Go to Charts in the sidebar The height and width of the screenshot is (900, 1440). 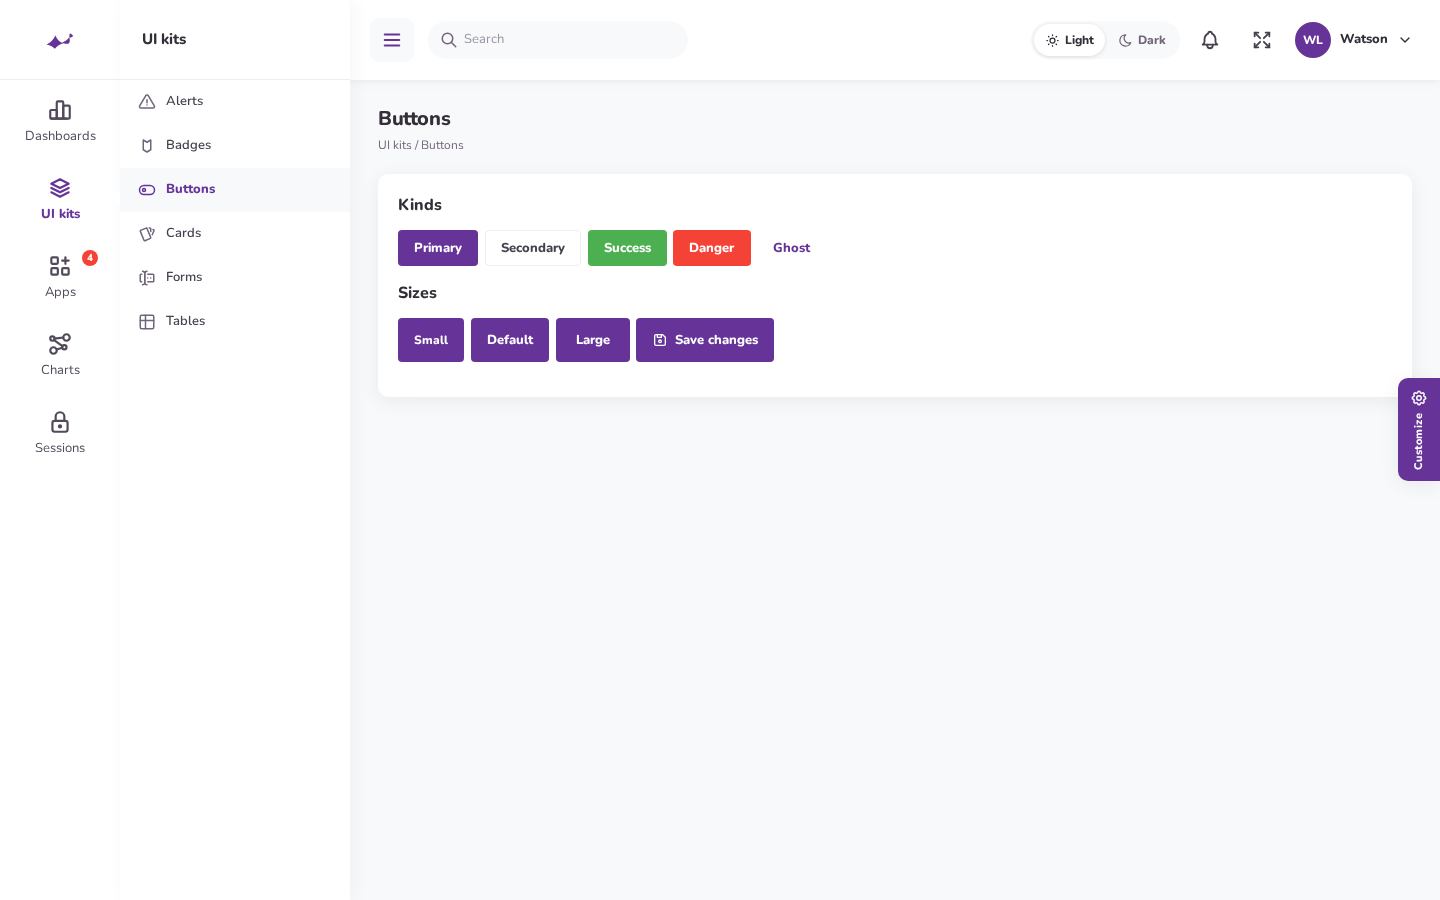pos(60,355)
